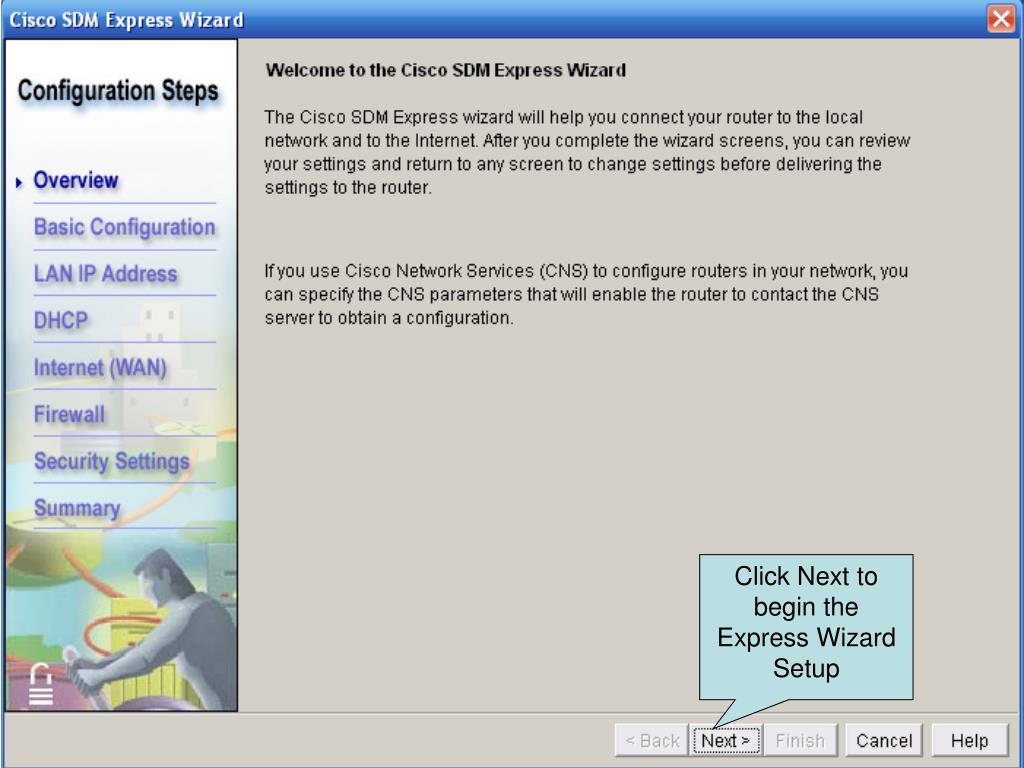Click the arrow marker beside Overview
The height and width of the screenshot is (768, 1024).
pos(19,182)
